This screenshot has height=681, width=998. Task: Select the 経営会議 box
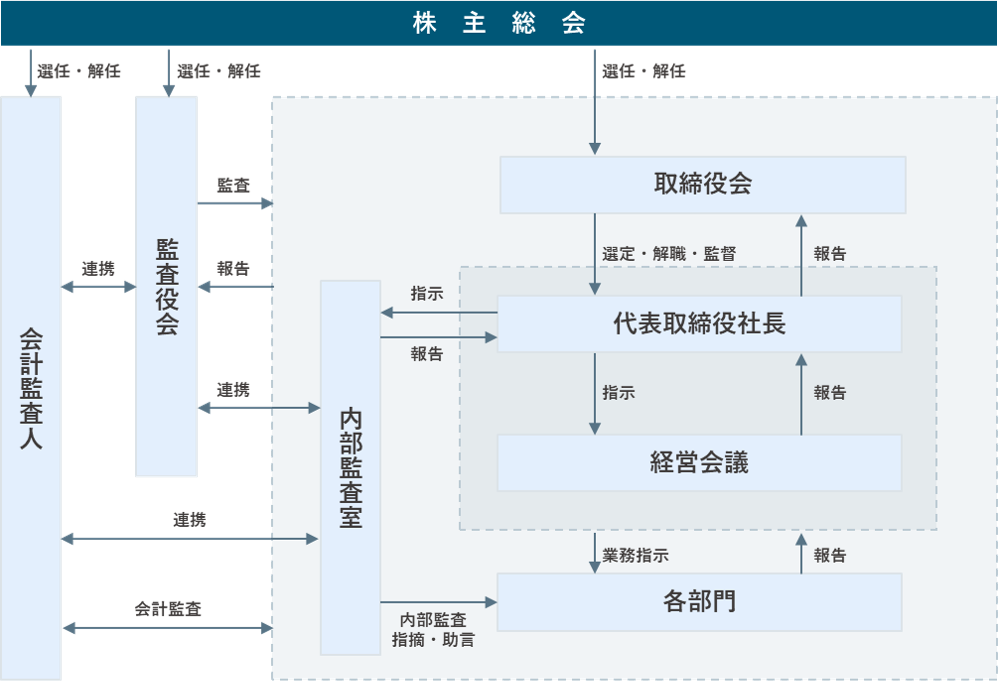698,464
